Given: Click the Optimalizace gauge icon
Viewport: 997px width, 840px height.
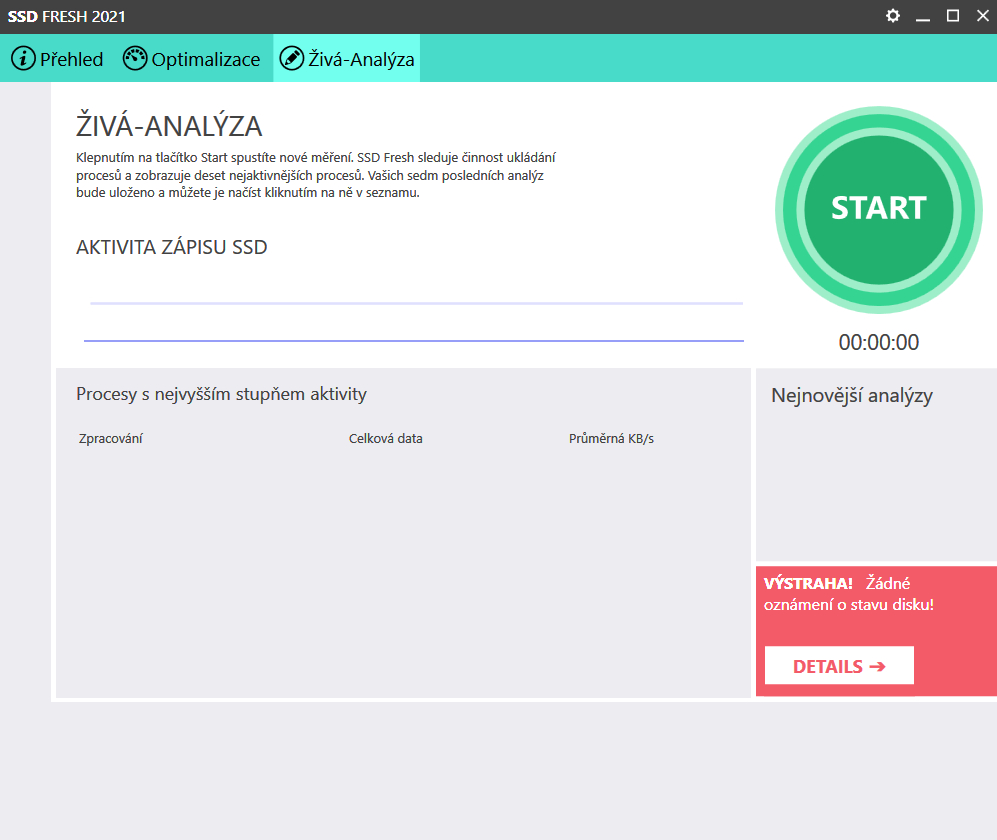Looking at the screenshot, I should 135,58.
